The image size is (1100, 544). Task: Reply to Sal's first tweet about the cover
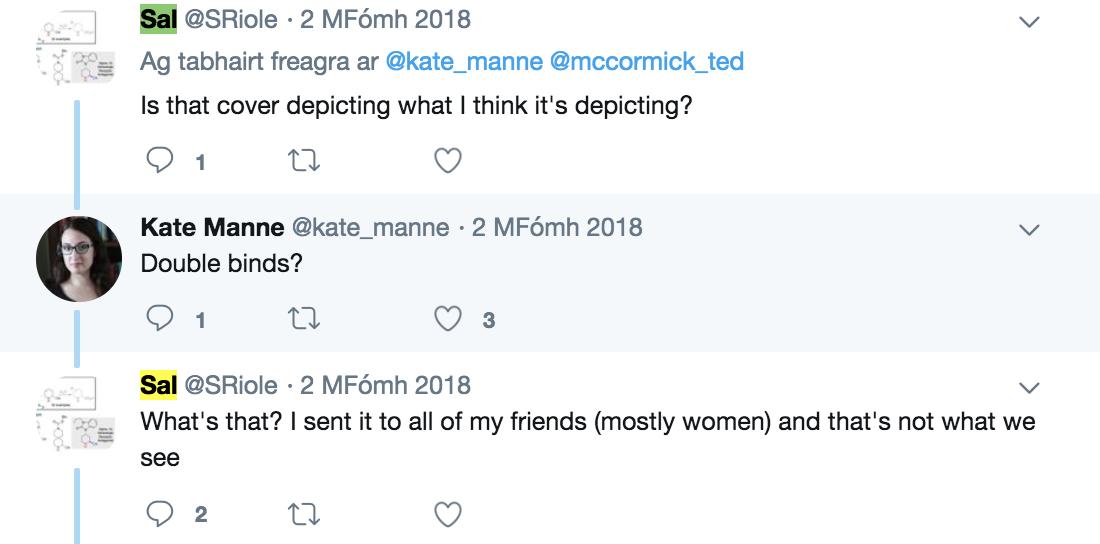160,160
